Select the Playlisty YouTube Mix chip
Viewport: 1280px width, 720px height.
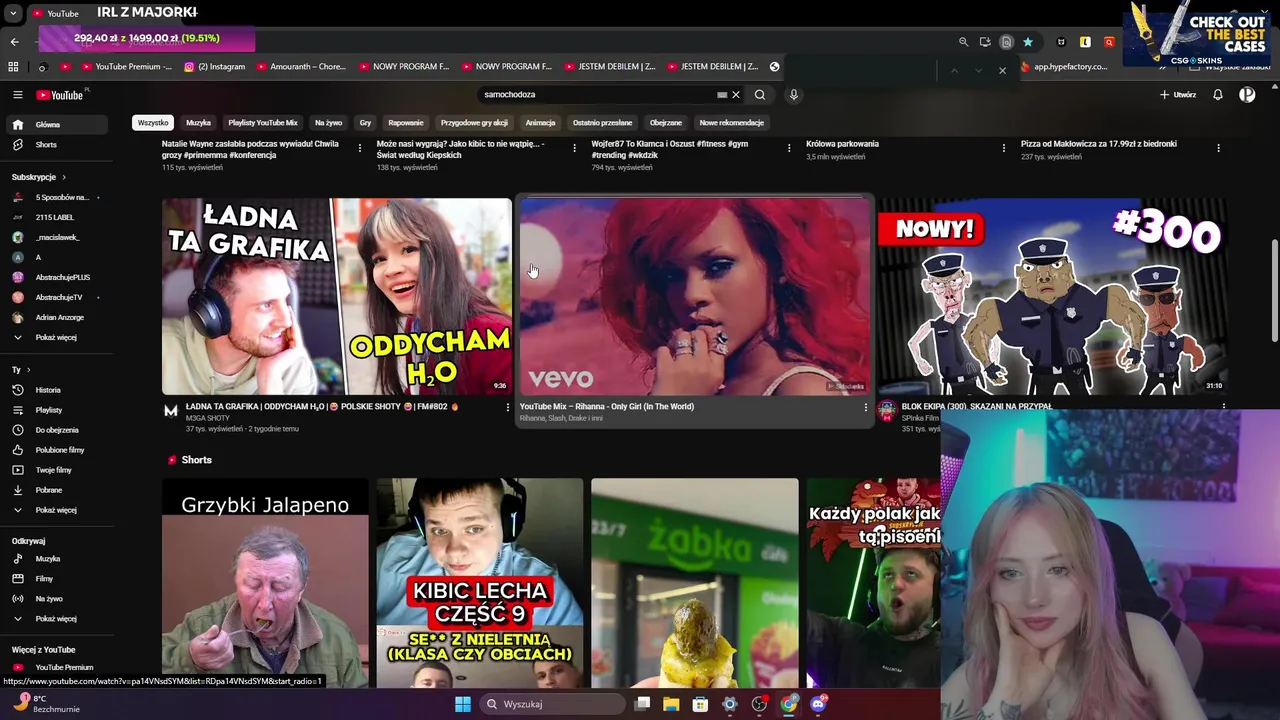pos(263,123)
